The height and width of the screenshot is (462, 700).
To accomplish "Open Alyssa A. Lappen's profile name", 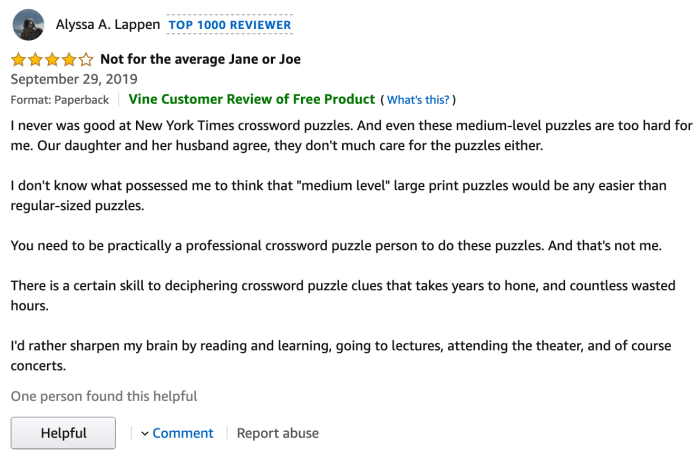I will pos(107,25).
